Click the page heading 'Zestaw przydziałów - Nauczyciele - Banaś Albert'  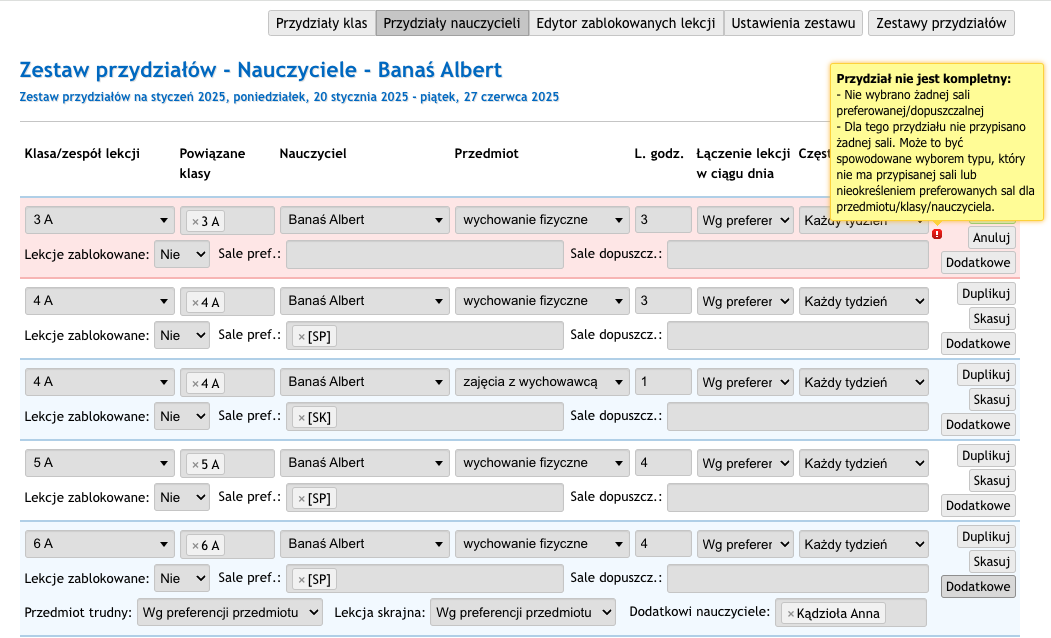261,70
